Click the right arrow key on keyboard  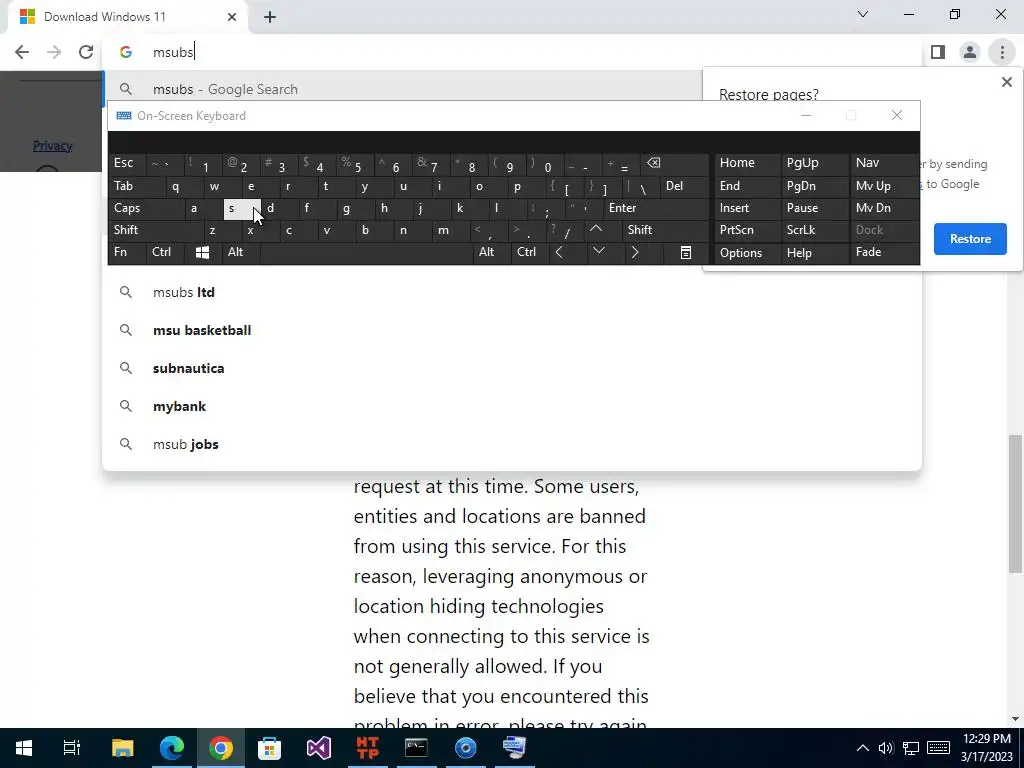click(635, 252)
